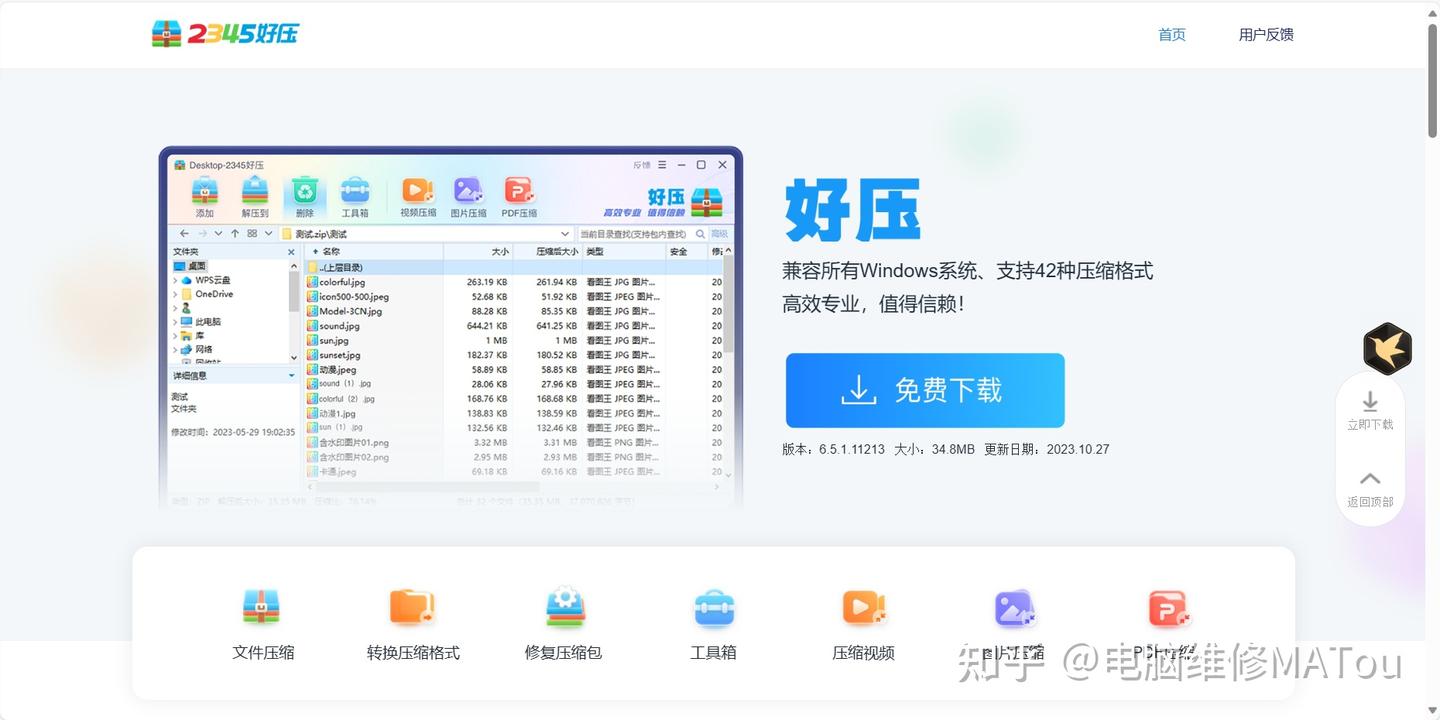Select the purple picture feature icon at page bottom
Screen dimensions: 1440x720
pyautogui.click(x=1014, y=607)
